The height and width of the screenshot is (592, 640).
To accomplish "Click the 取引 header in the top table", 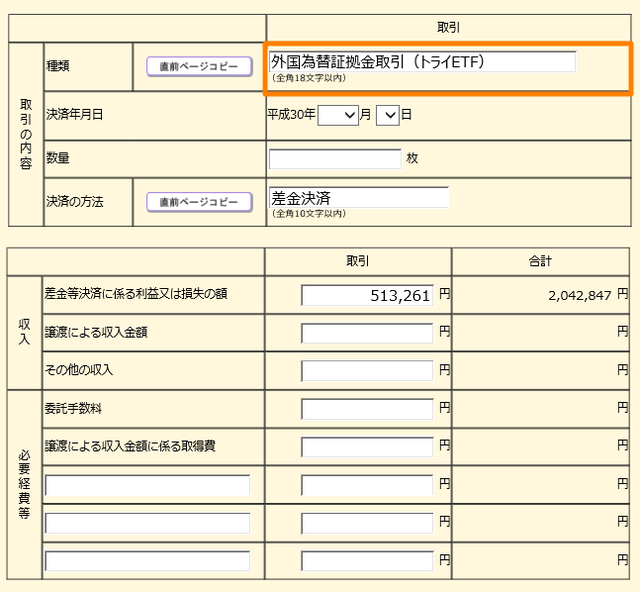I will [x=448, y=28].
